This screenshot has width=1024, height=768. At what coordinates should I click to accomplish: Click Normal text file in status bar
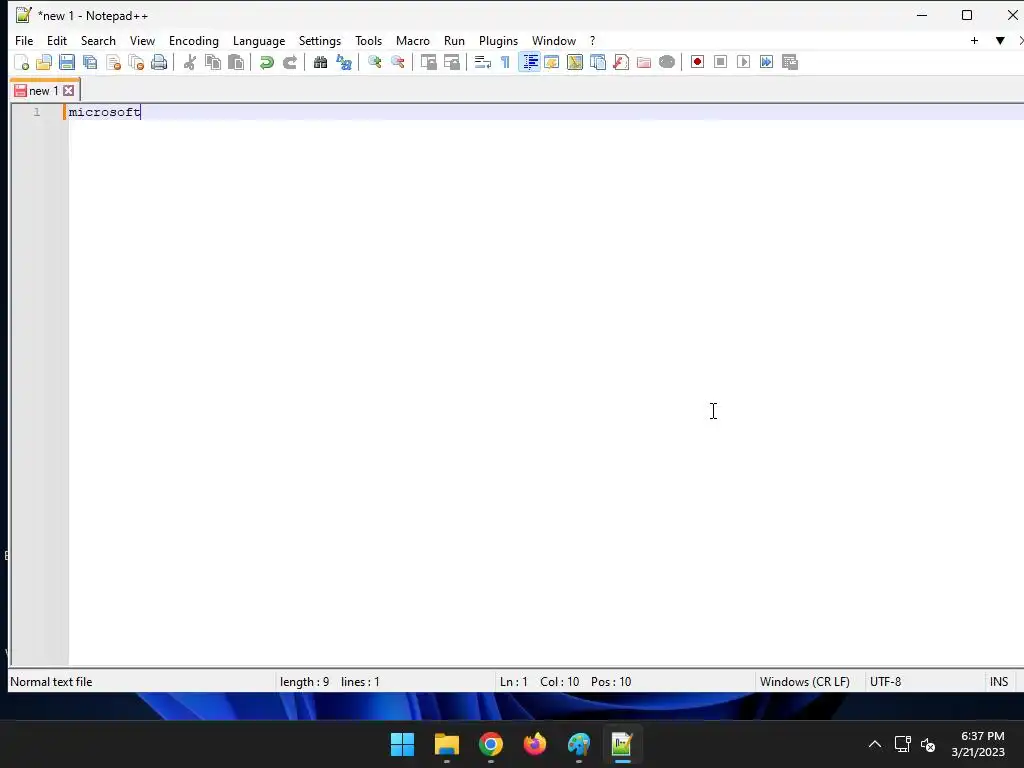pyautogui.click(x=51, y=682)
